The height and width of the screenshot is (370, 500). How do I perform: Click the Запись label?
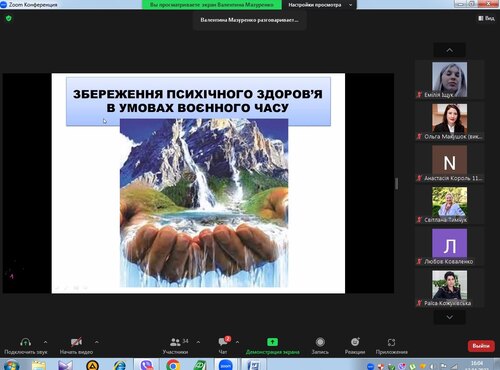click(x=320, y=352)
